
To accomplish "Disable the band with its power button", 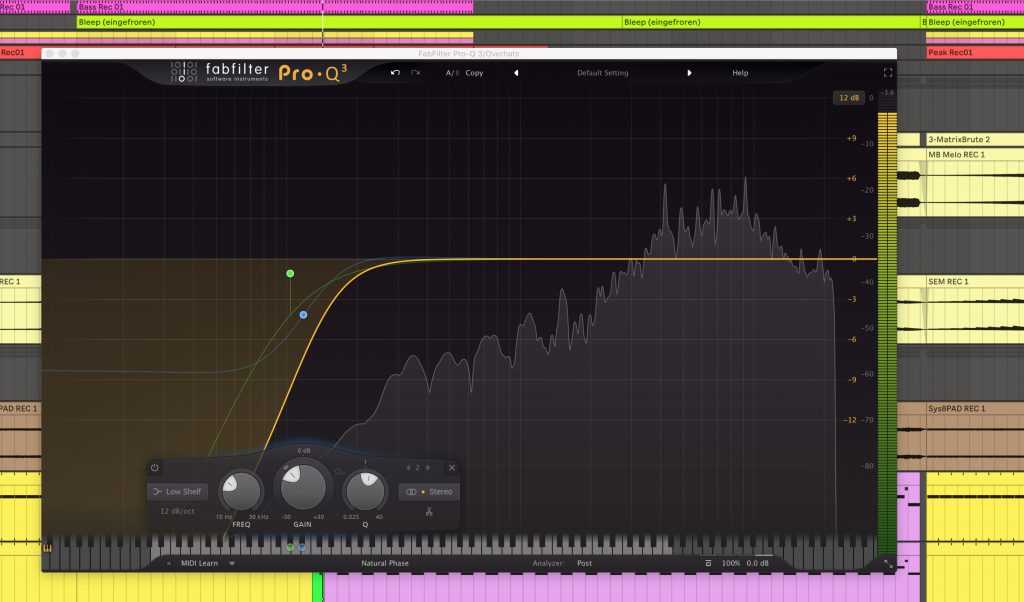I will point(154,468).
